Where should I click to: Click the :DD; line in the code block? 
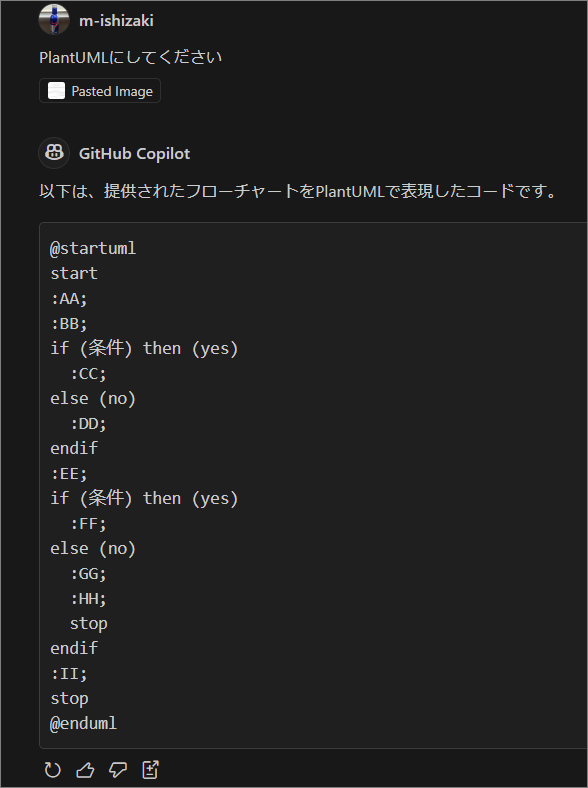tap(88, 424)
